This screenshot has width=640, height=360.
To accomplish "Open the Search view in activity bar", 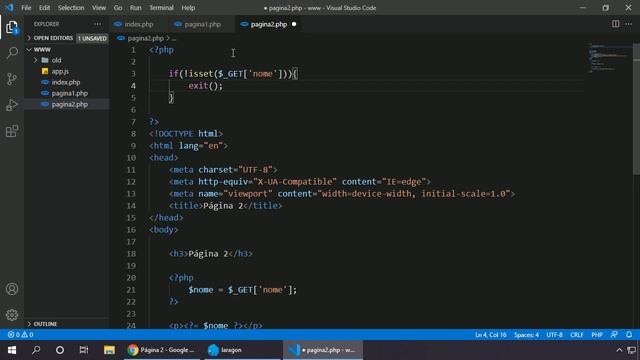I will click(x=12, y=53).
